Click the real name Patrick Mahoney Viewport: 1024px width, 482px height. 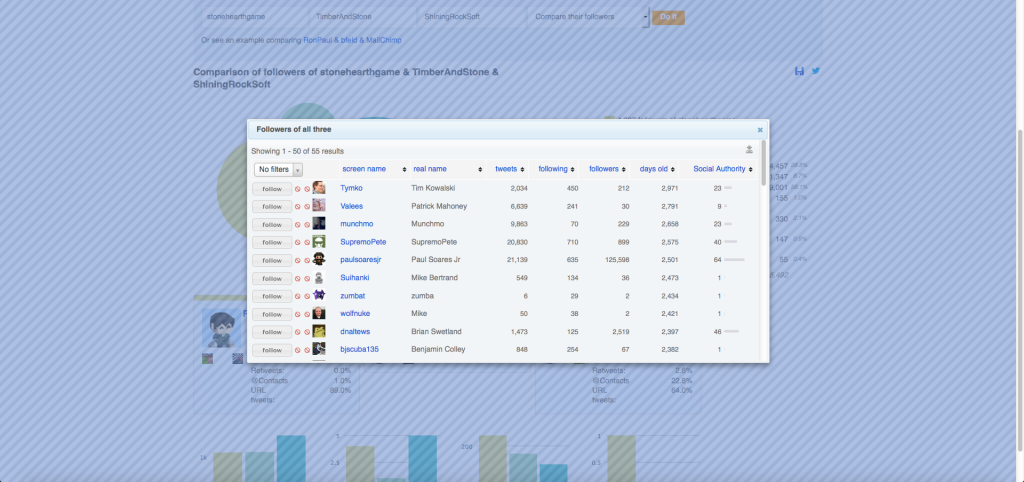437,206
